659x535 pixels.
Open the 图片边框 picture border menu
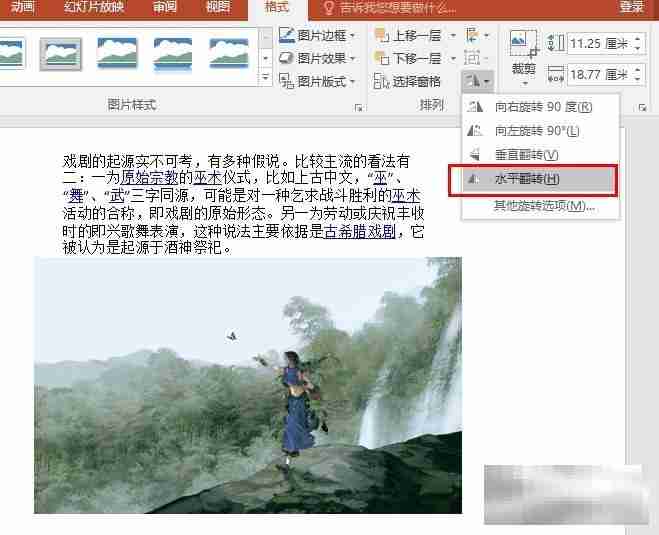point(317,35)
